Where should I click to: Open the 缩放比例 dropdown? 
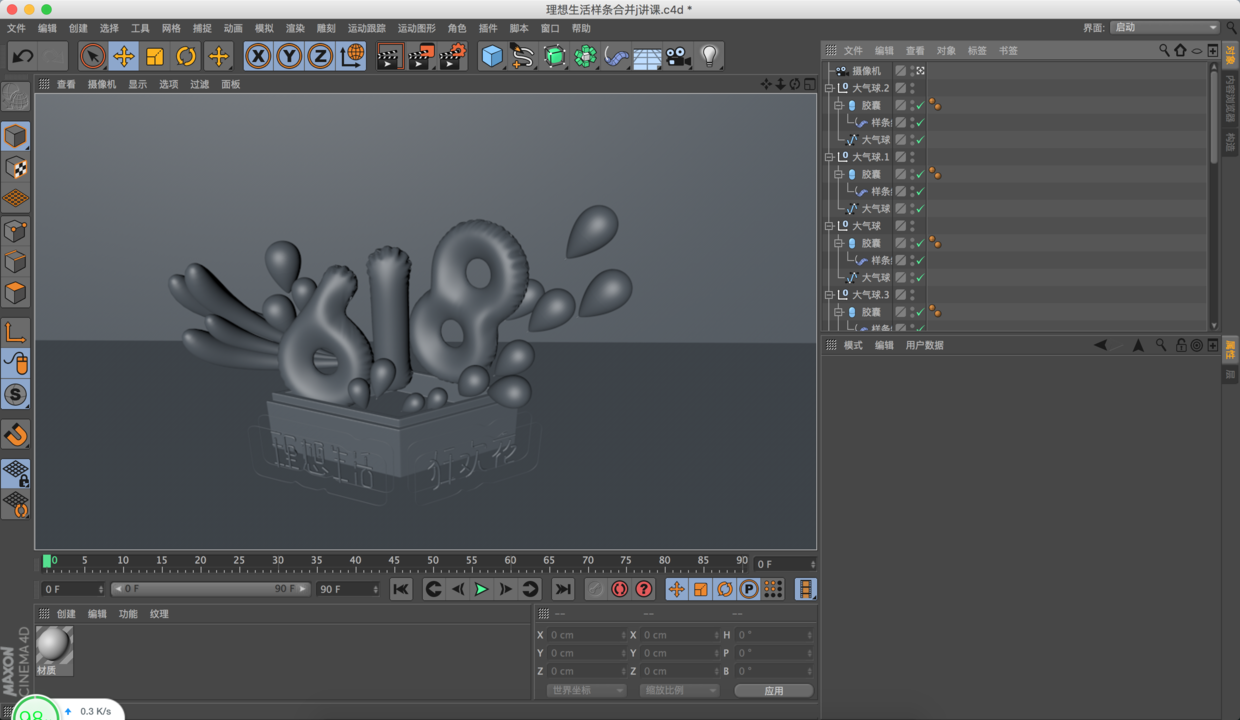[679, 690]
